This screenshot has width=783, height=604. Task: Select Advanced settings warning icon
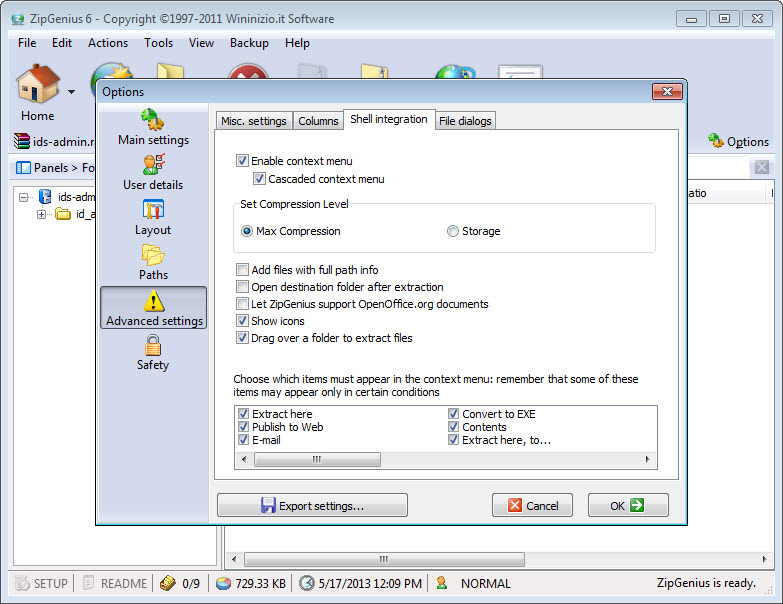(153, 301)
